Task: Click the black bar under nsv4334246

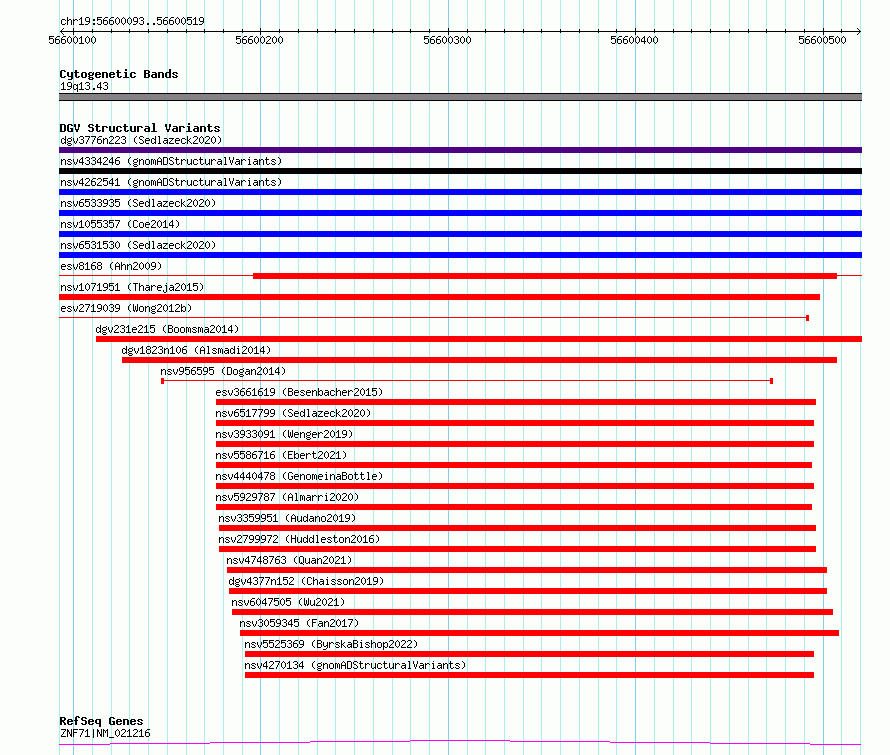Action: pos(460,171)
